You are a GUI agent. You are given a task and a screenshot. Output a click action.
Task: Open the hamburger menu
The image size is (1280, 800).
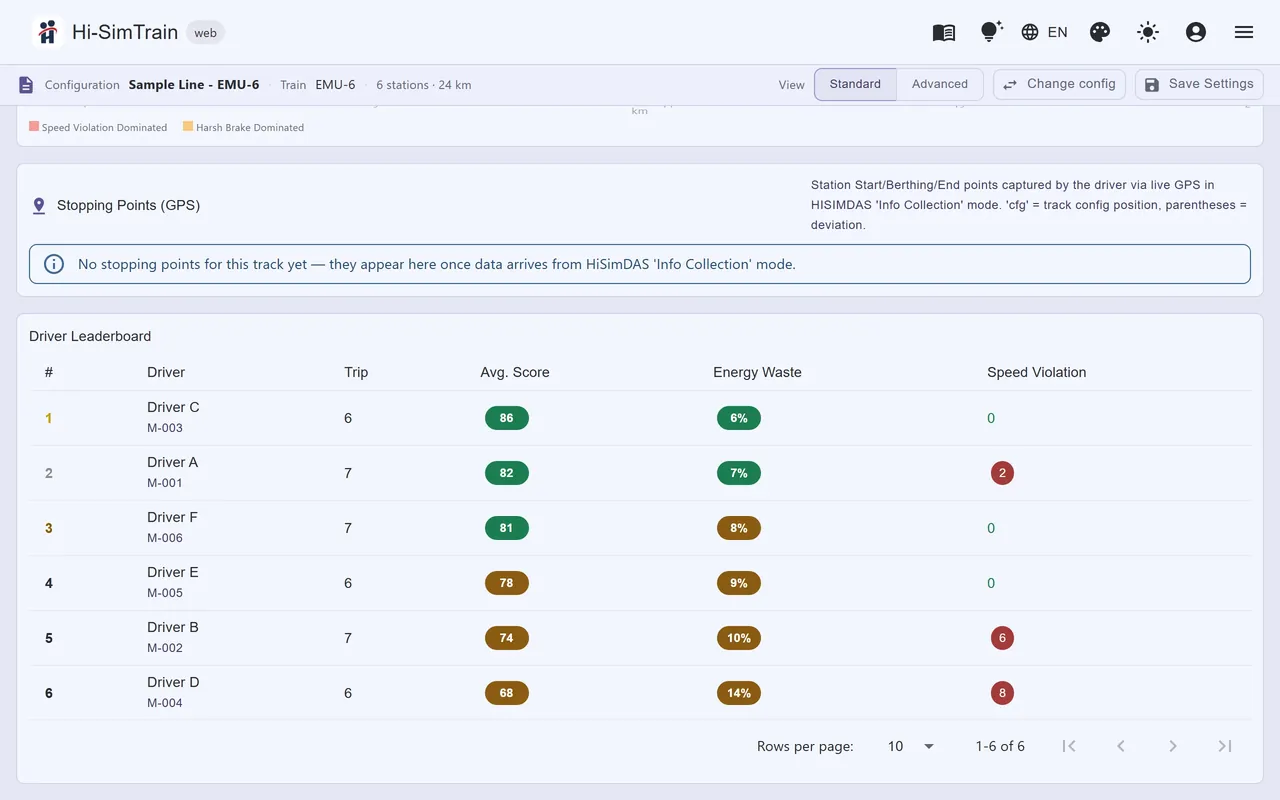tap(1244, 32)
